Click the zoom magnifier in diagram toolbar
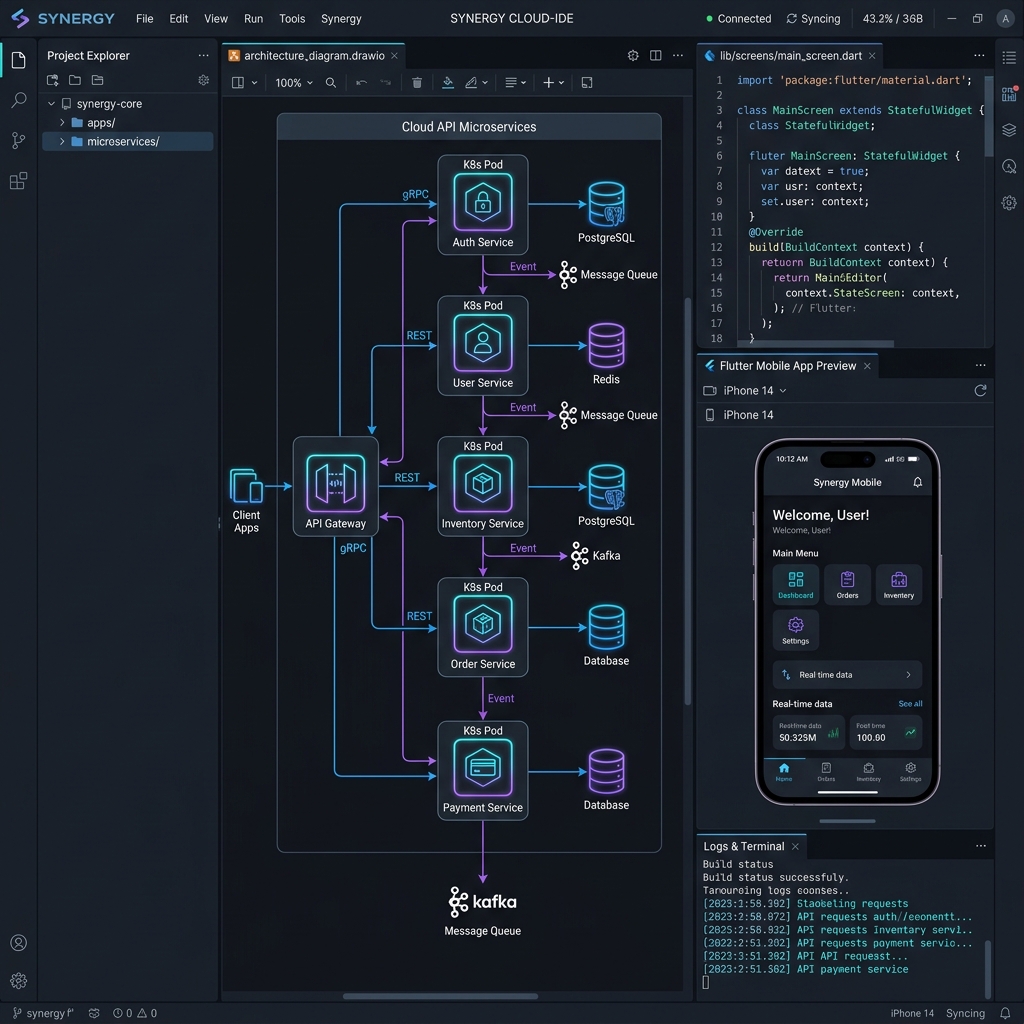Image resolution: width=1024 pixels, height=1024 pixels. tap(330, 83)
